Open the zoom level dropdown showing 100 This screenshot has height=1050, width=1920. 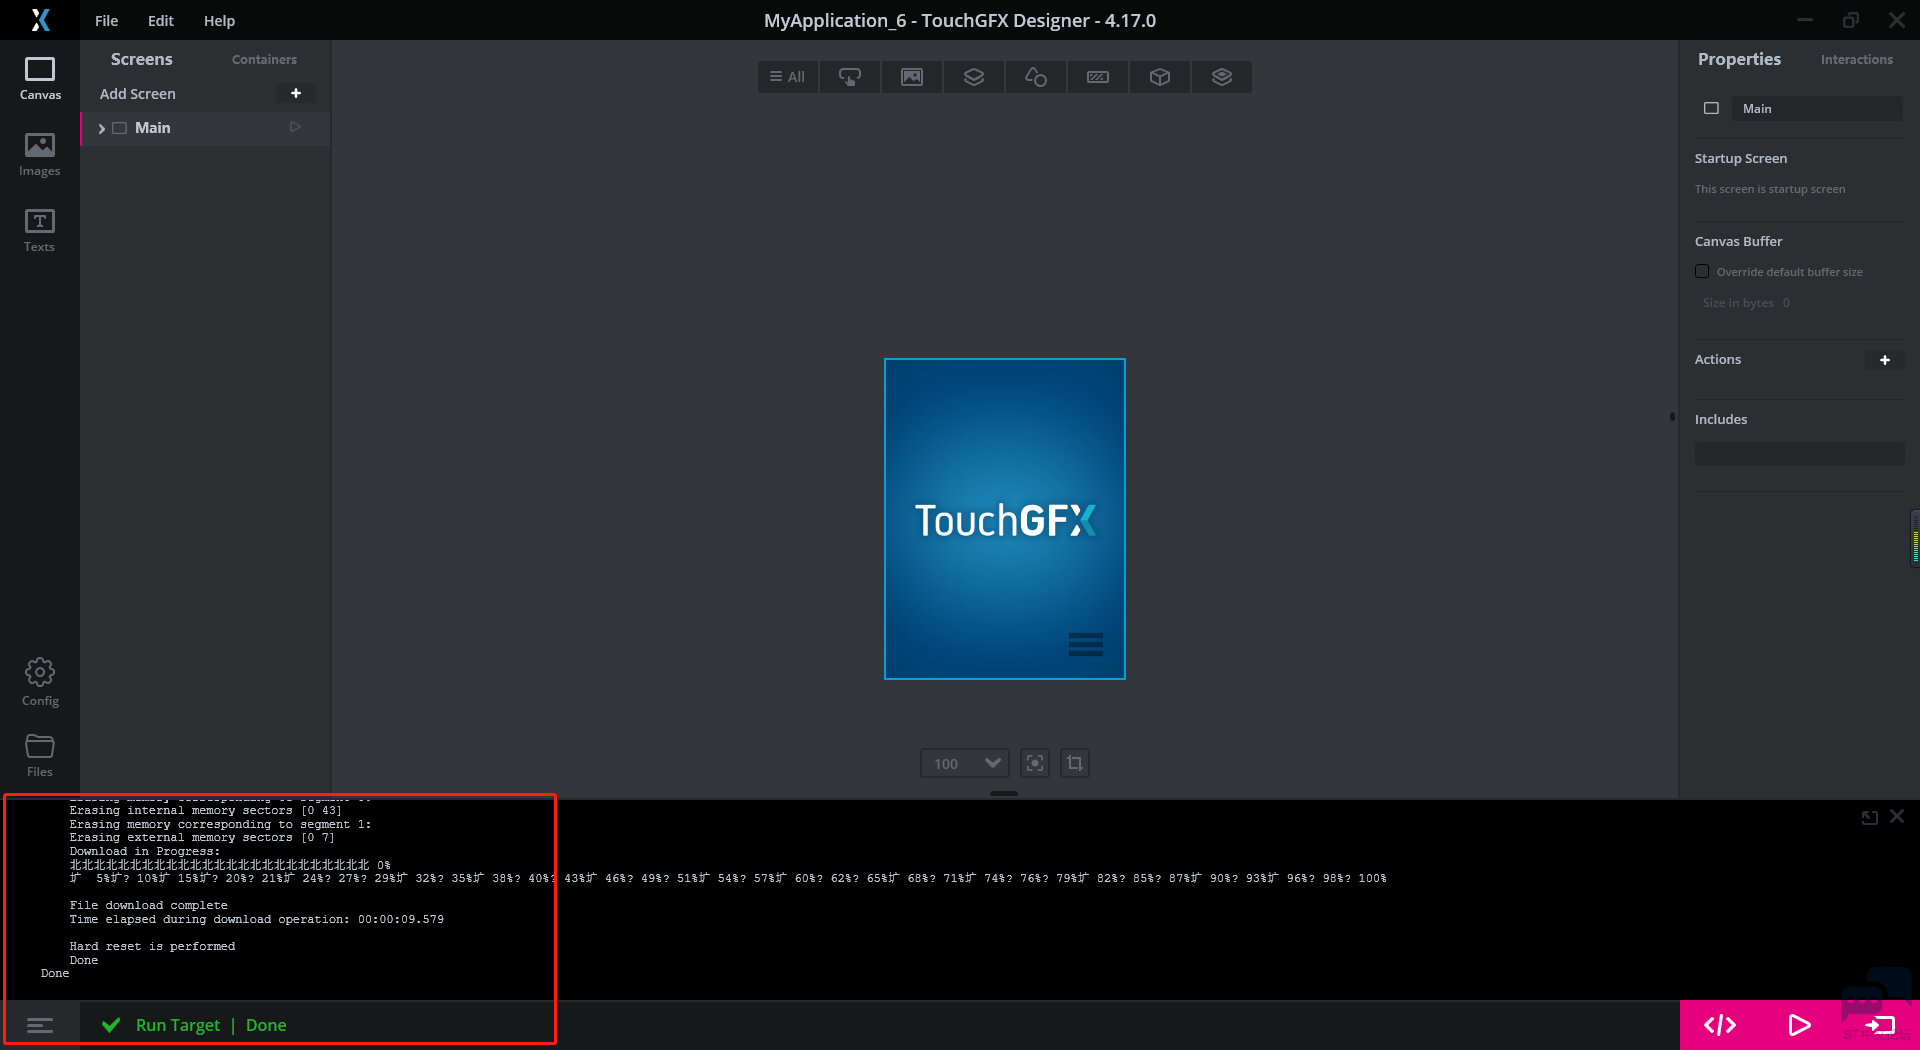pos(965,763)
